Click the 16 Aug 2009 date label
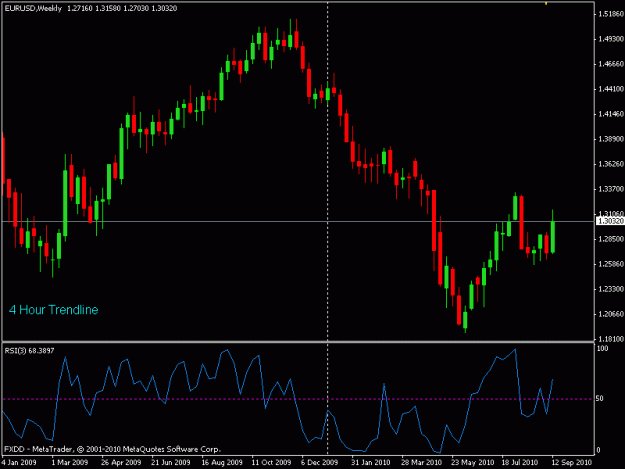 [x=222, y=463]
